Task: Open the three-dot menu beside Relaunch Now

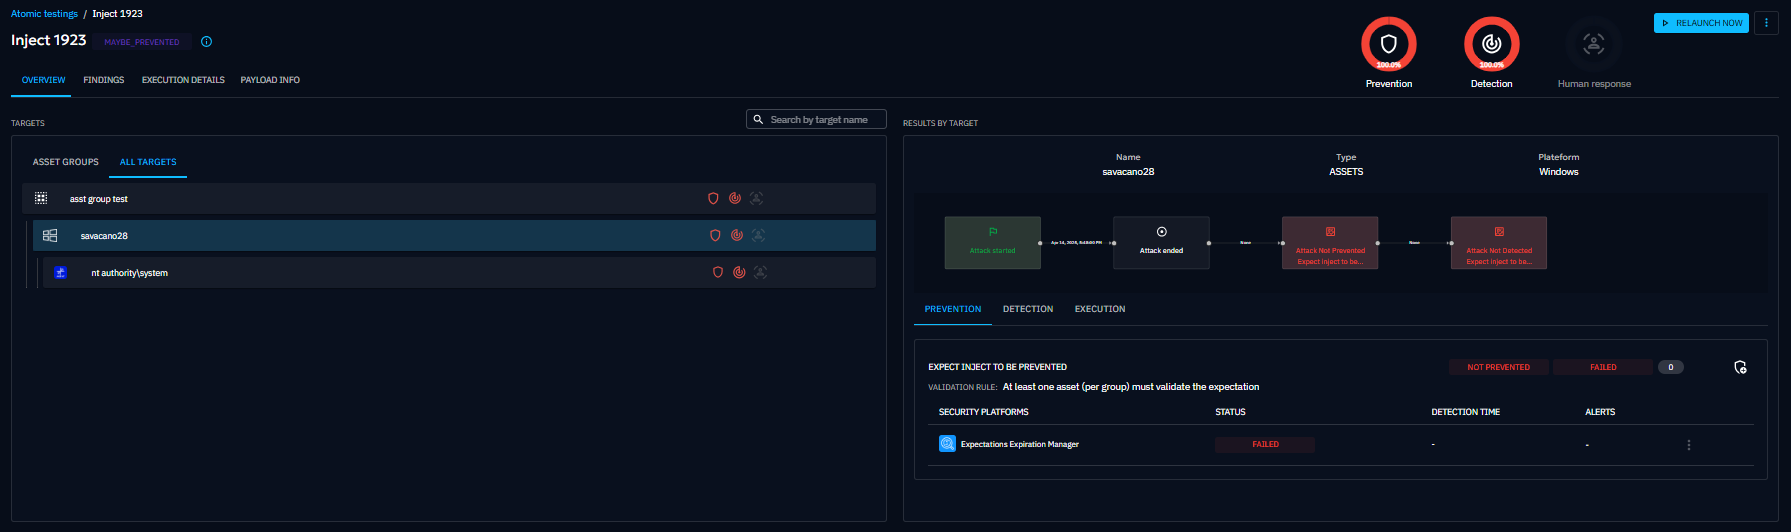Action: tap(1766, 23)
